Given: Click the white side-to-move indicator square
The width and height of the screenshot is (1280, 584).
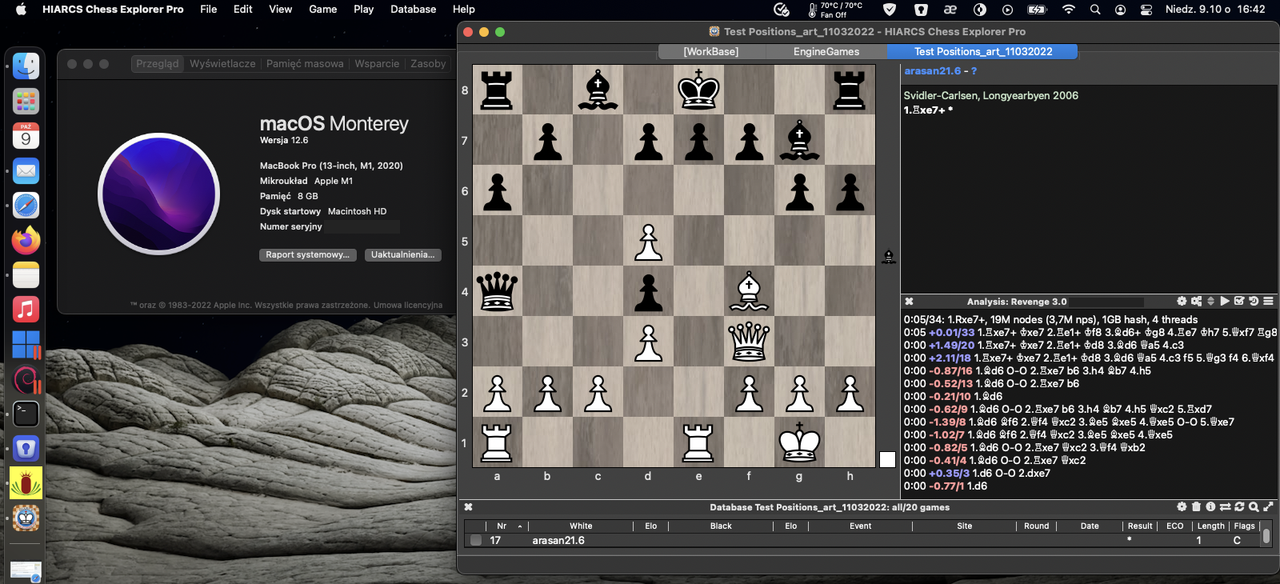Looking at the screenshot, I should 887,460.
